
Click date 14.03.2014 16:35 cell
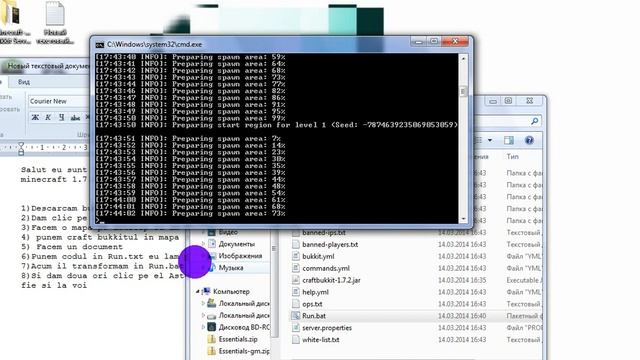[462, 280]
